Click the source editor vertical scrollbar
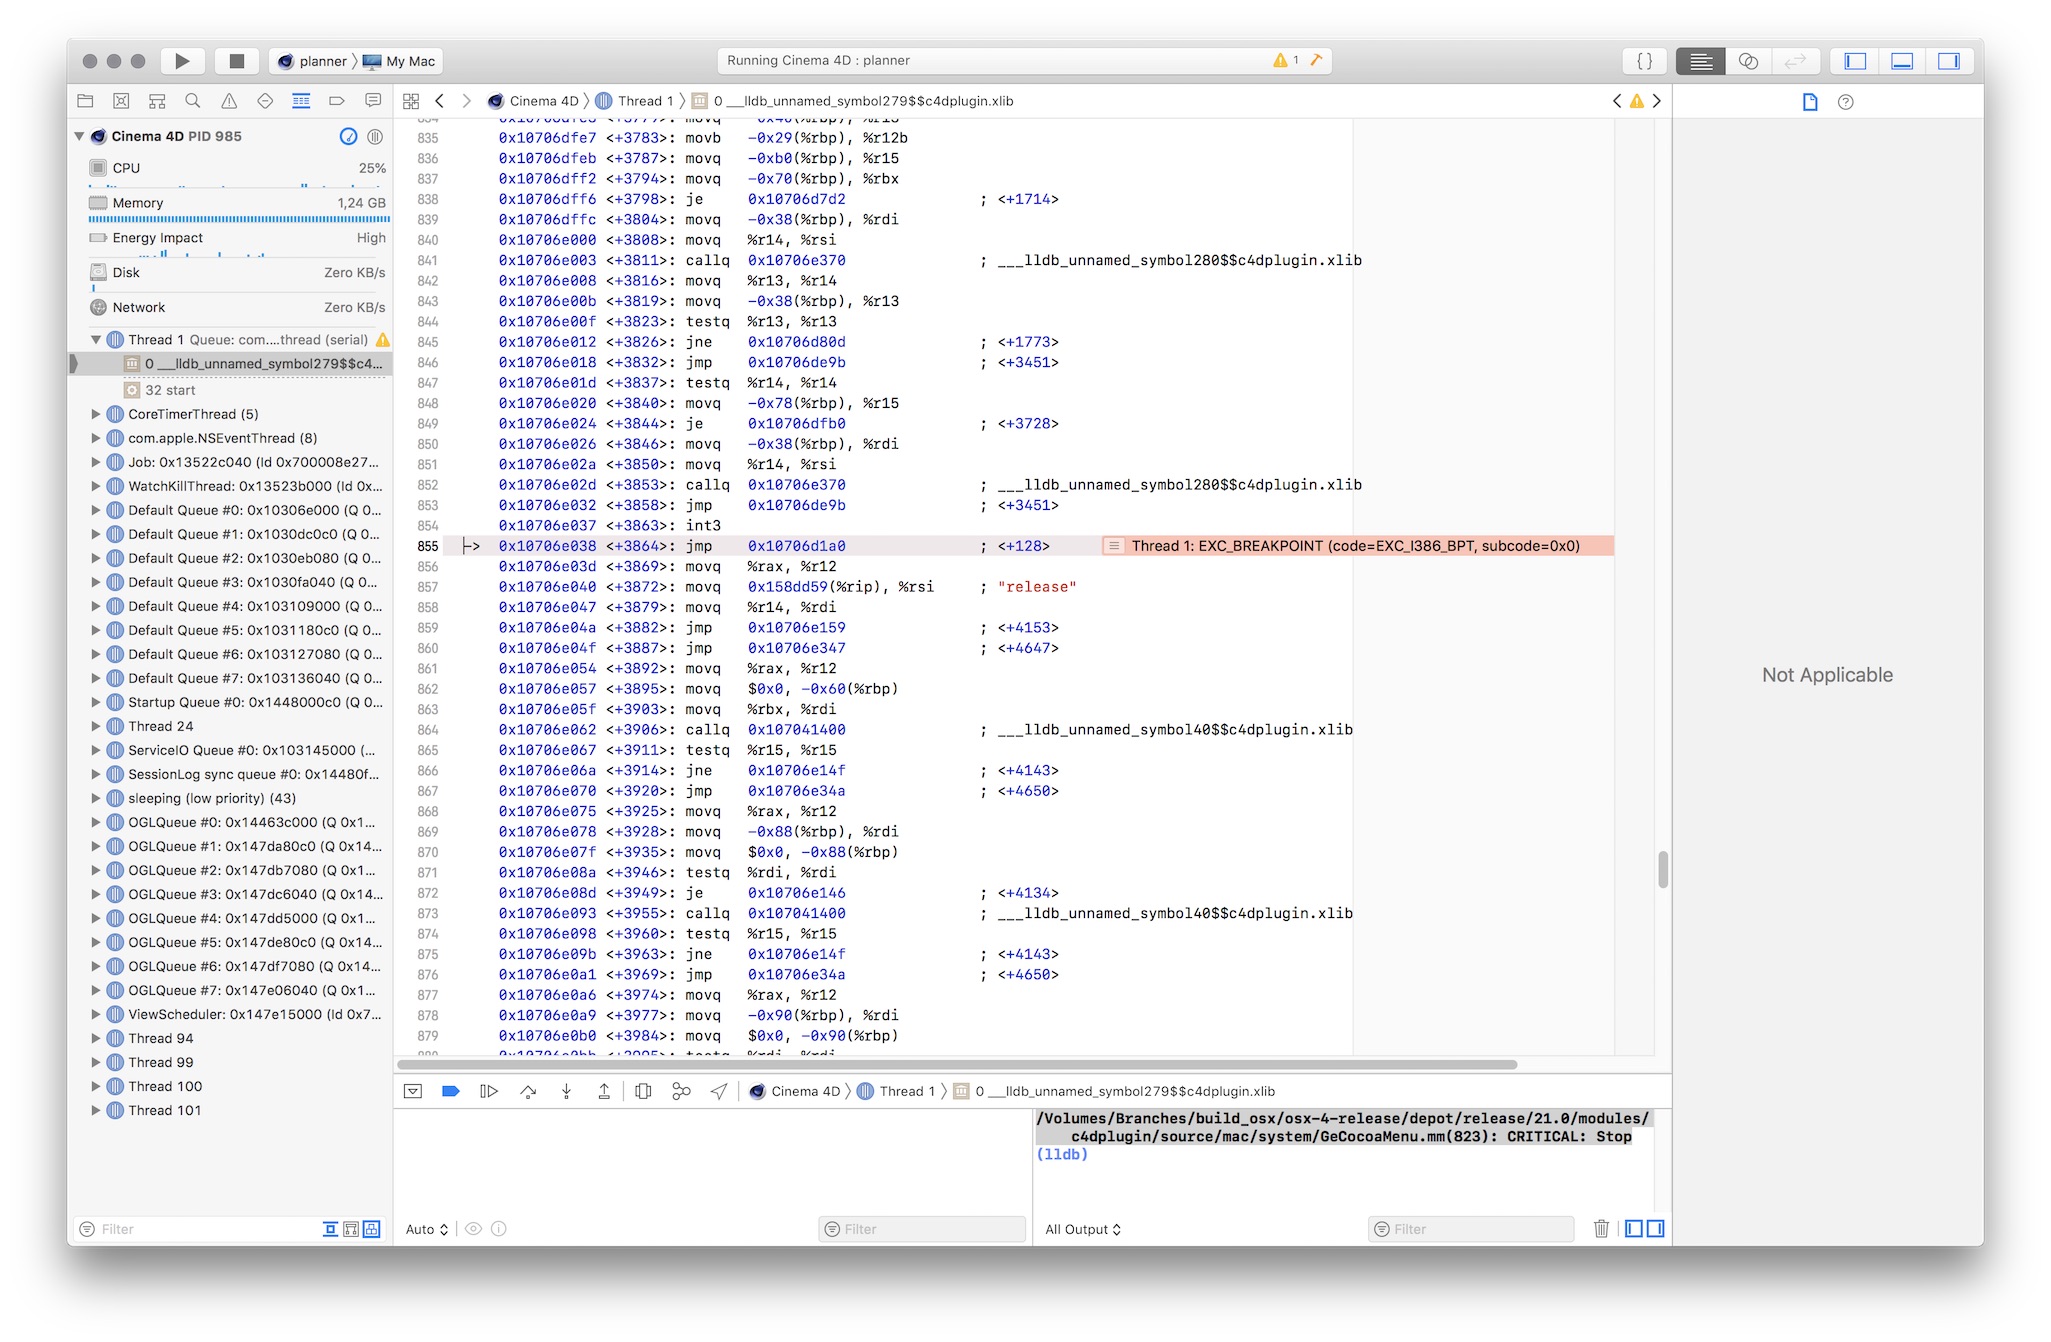This screenshot has width=2051, height=1342. tap(1663, 869)
